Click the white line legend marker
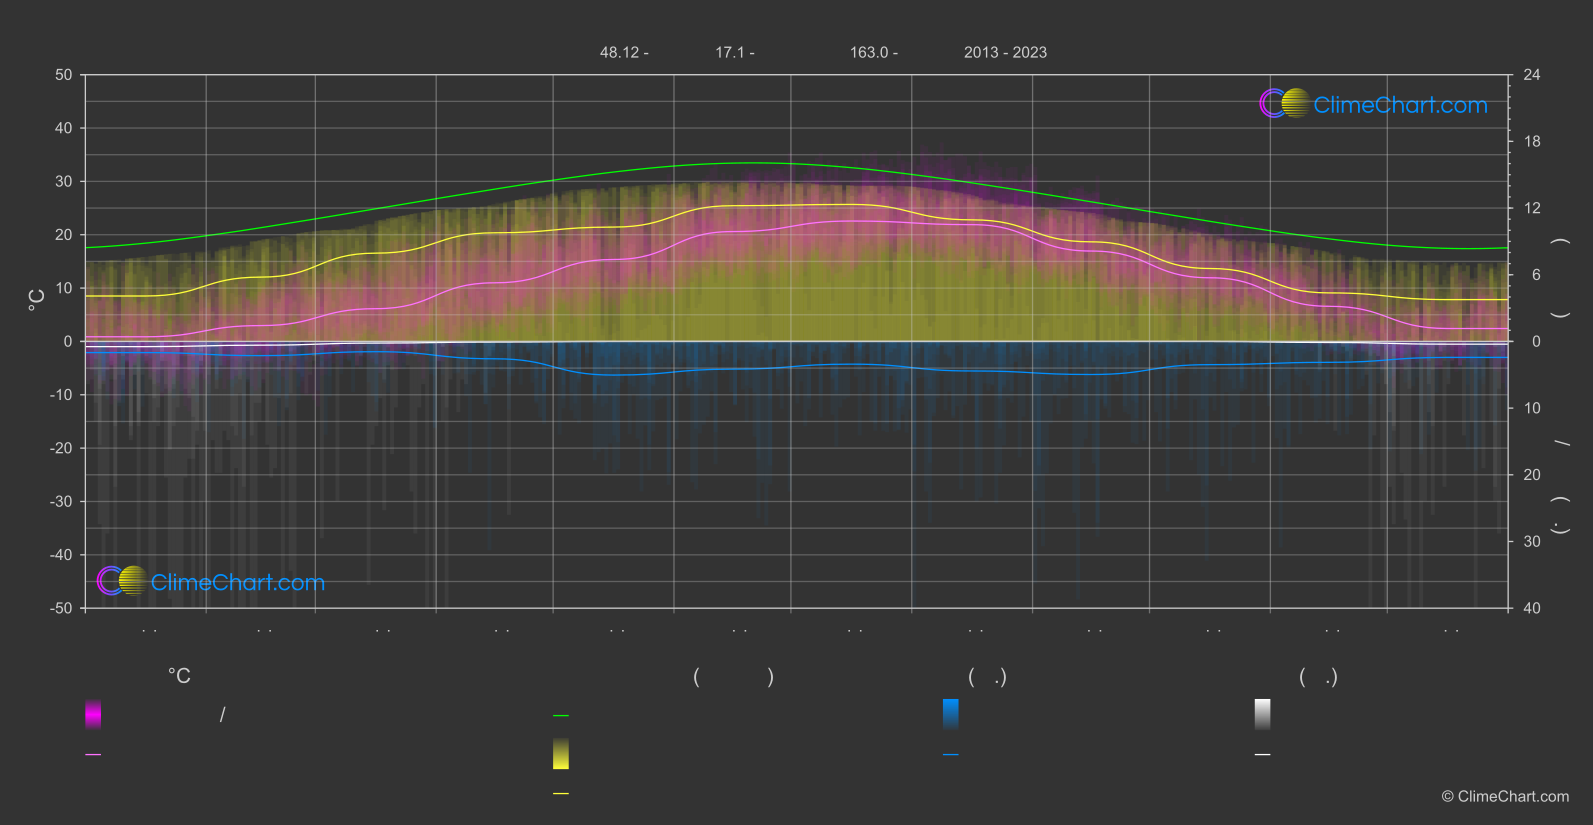 pyautogui.click(x=1262, y=755)
